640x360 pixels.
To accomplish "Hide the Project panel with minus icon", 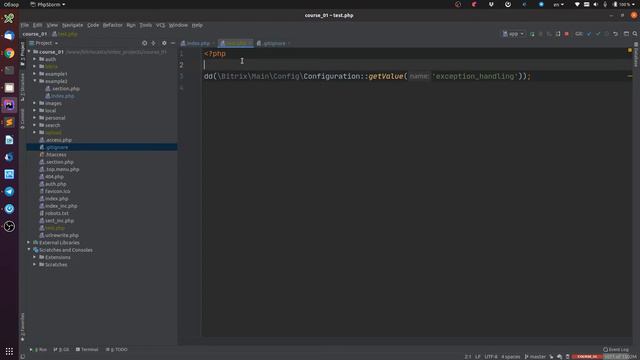I will 173,43.
